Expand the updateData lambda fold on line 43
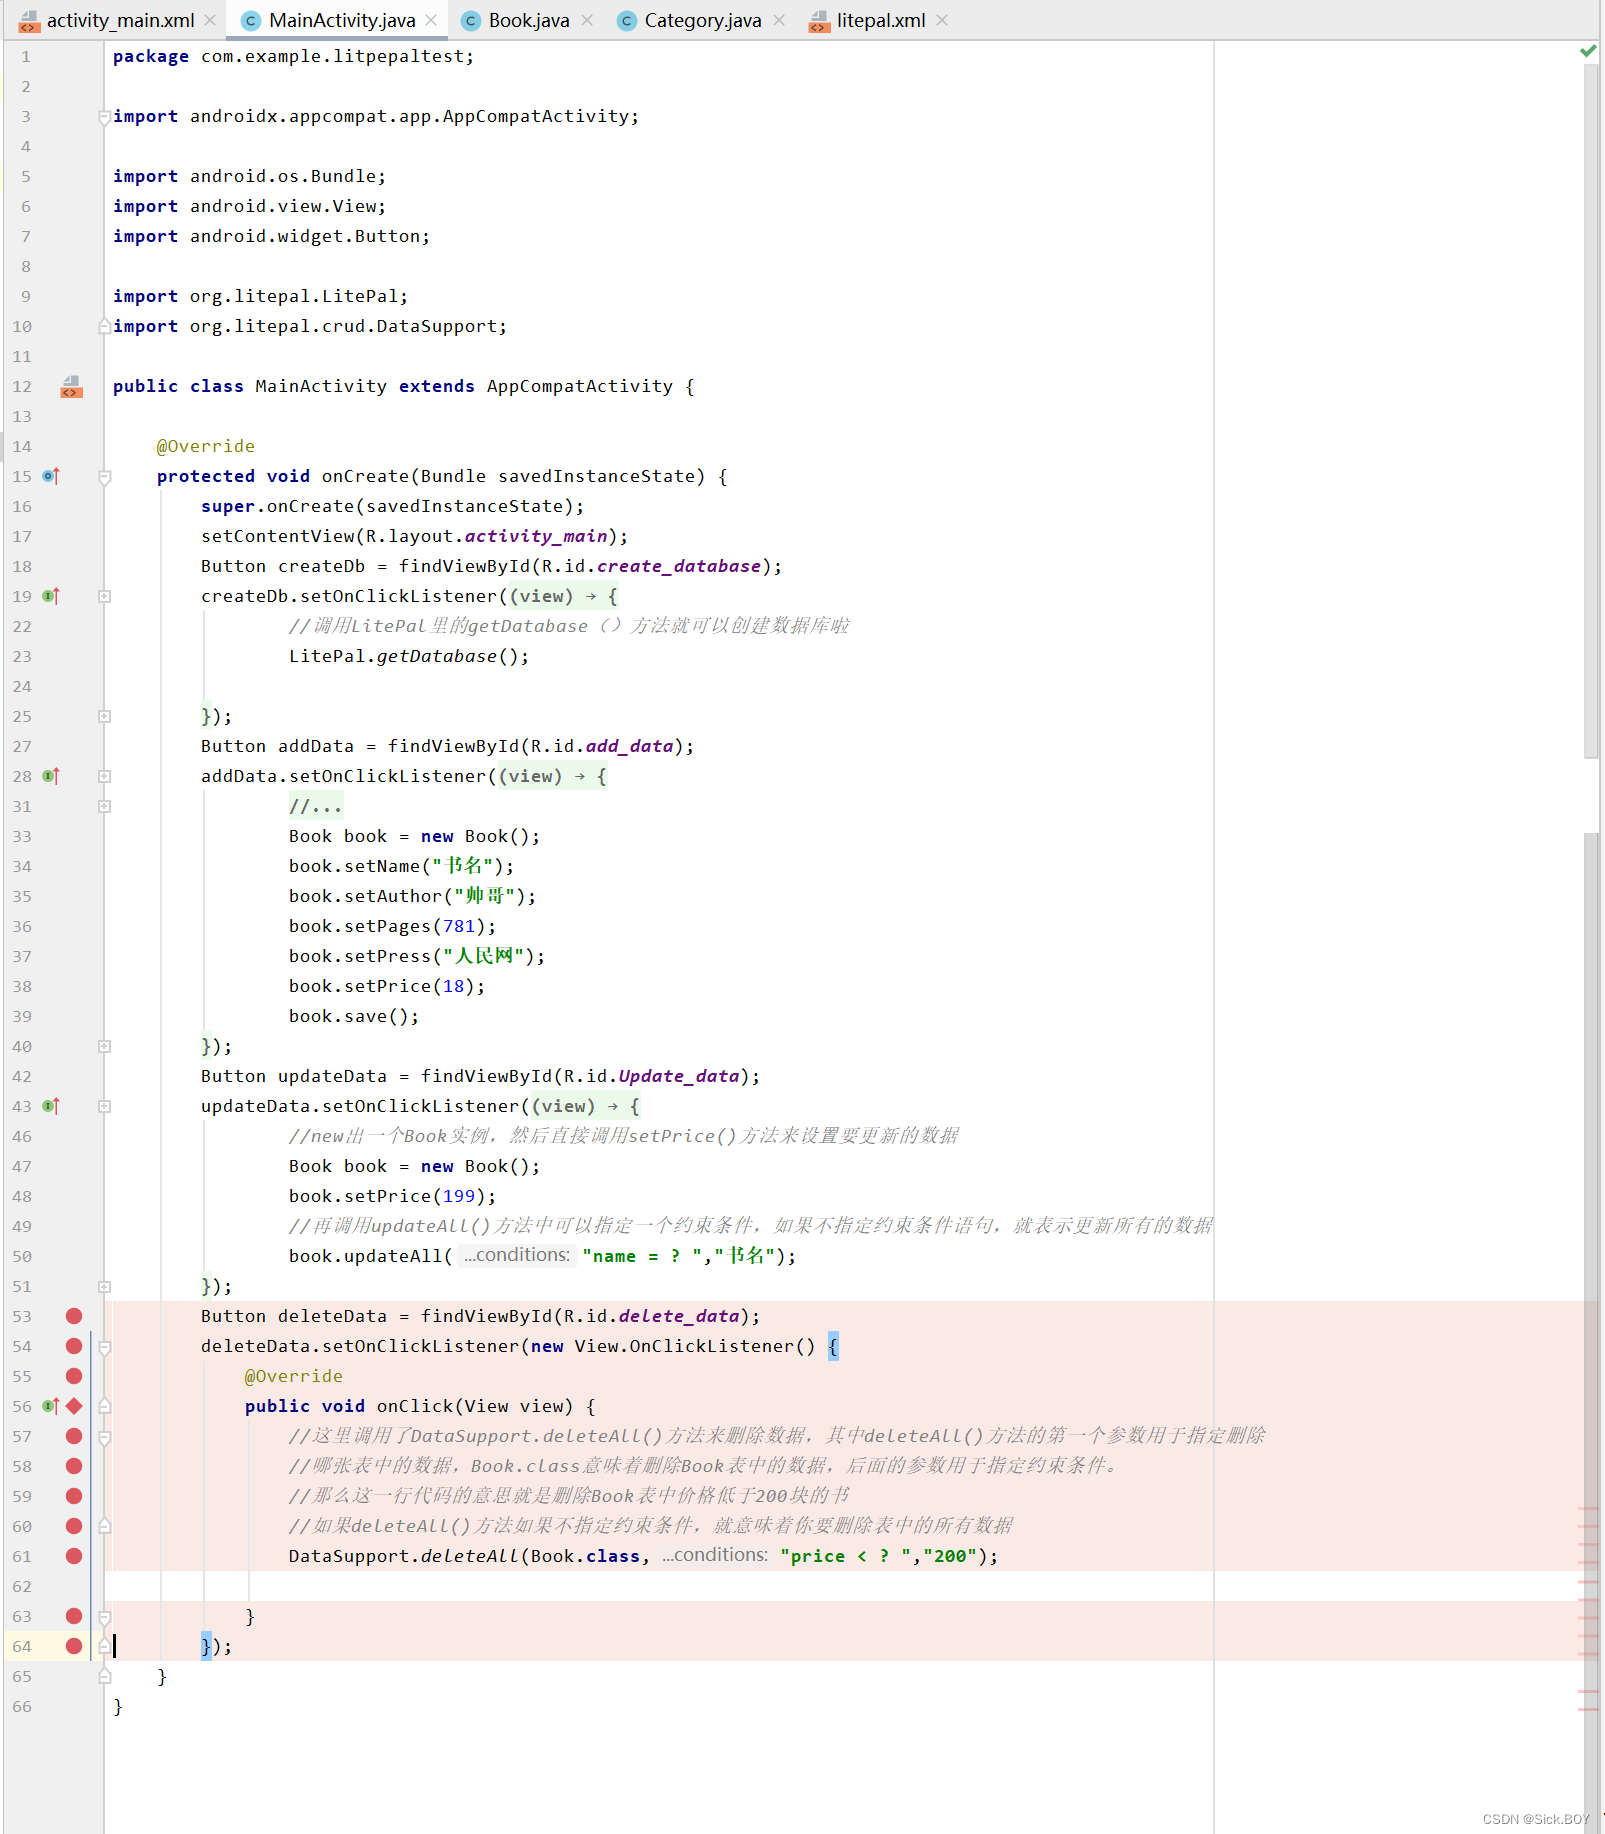Image resolution: width=1605 pixels, height=1834 pixels. click(x=104, y=1106)
